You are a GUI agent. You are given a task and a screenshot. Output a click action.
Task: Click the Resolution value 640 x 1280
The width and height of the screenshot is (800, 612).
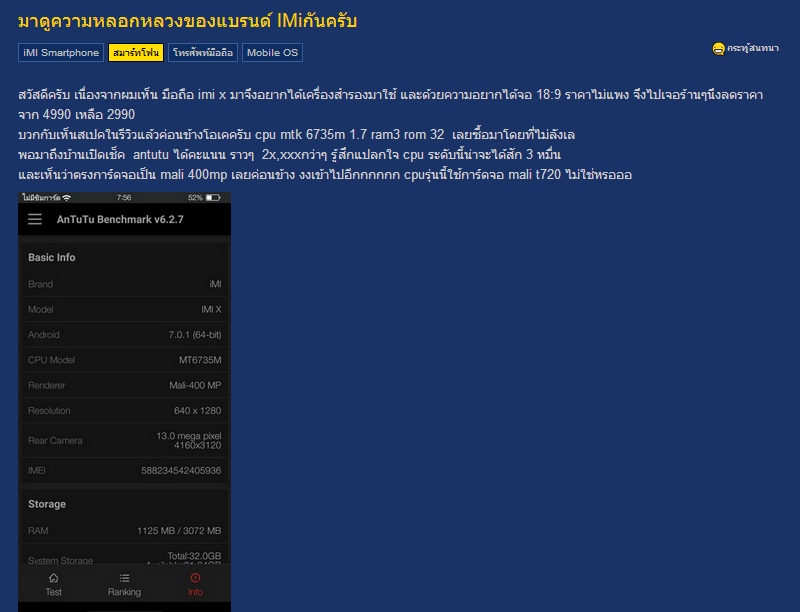click(197, 411)
